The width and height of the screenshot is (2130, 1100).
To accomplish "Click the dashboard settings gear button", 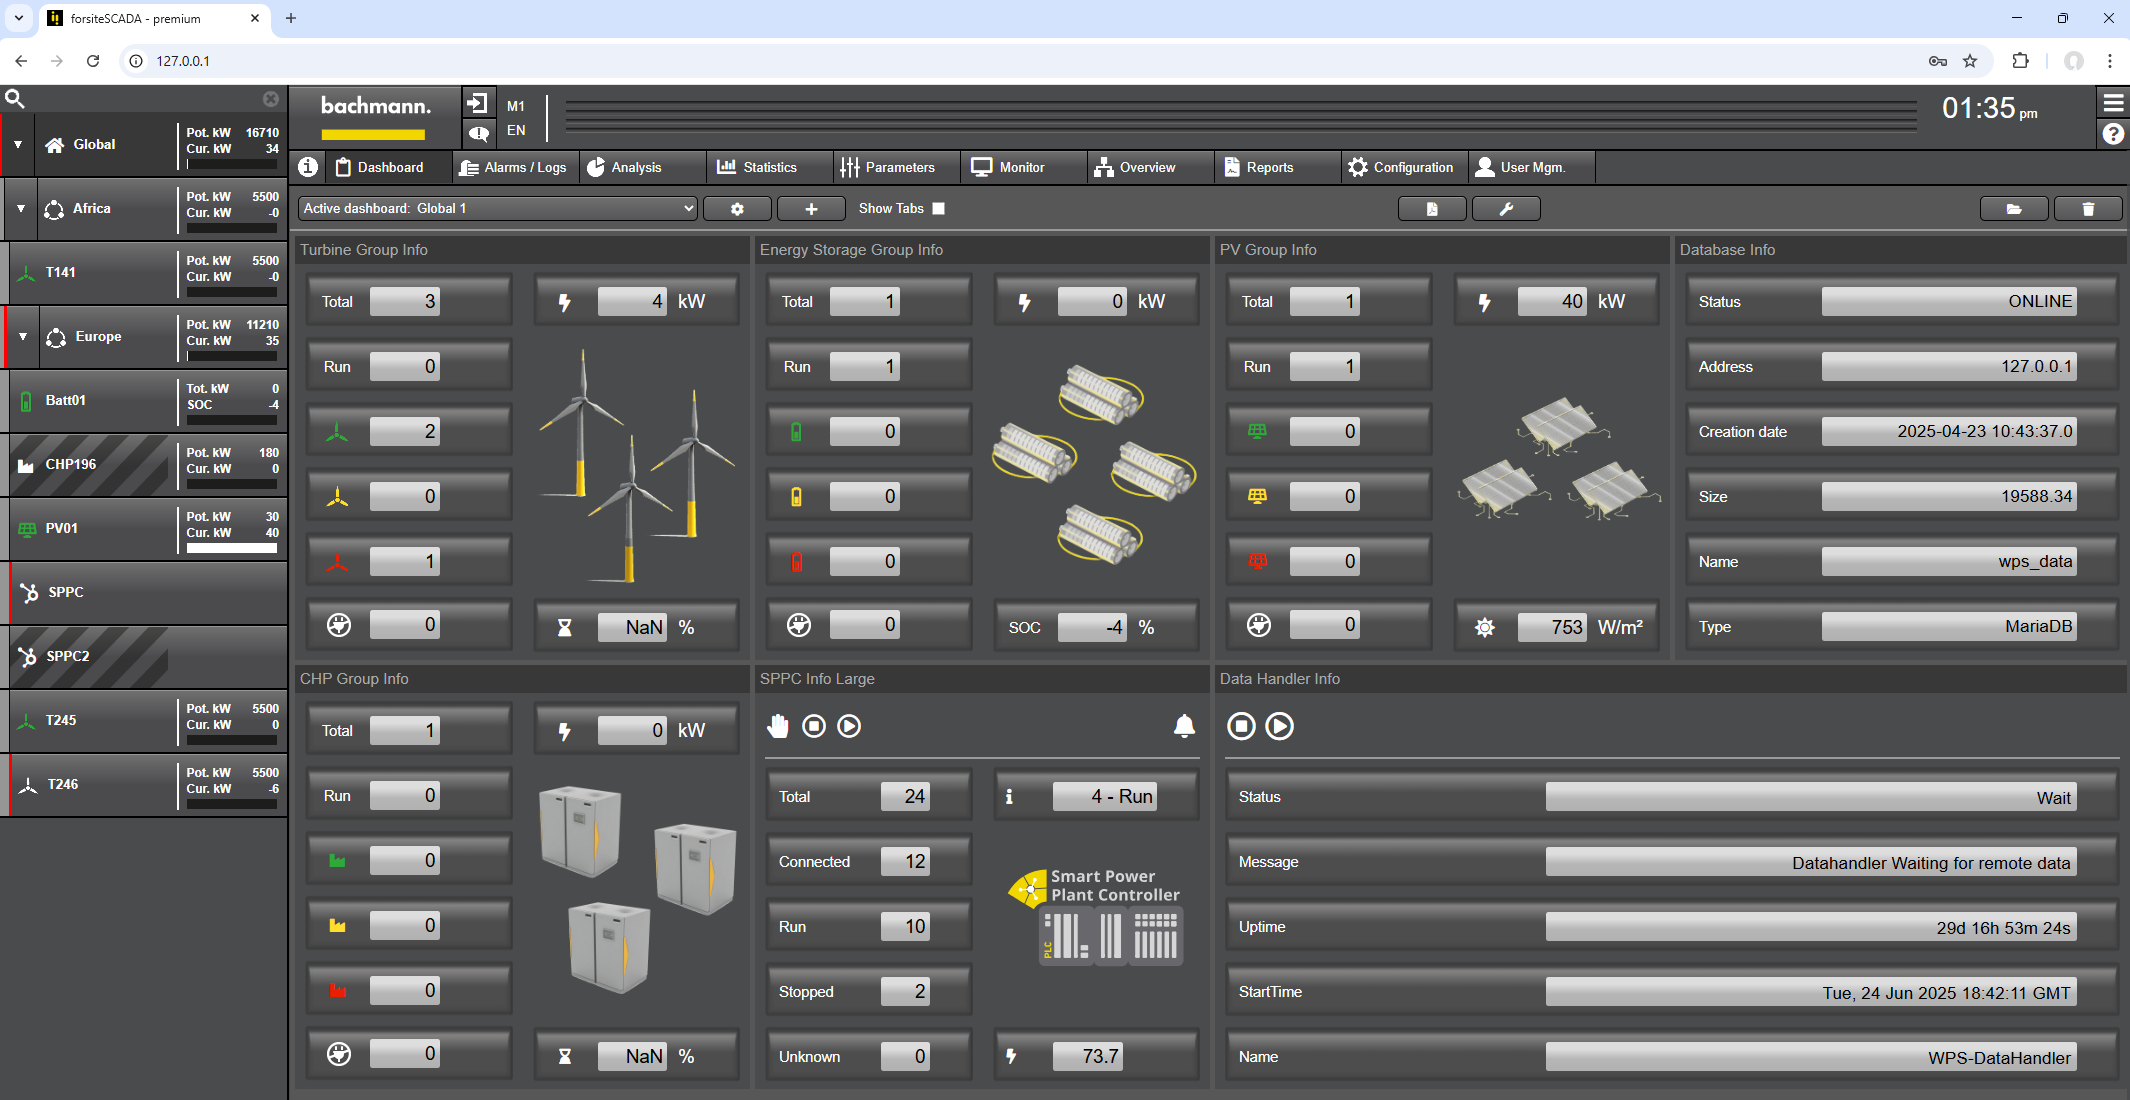I will point(737,209).
